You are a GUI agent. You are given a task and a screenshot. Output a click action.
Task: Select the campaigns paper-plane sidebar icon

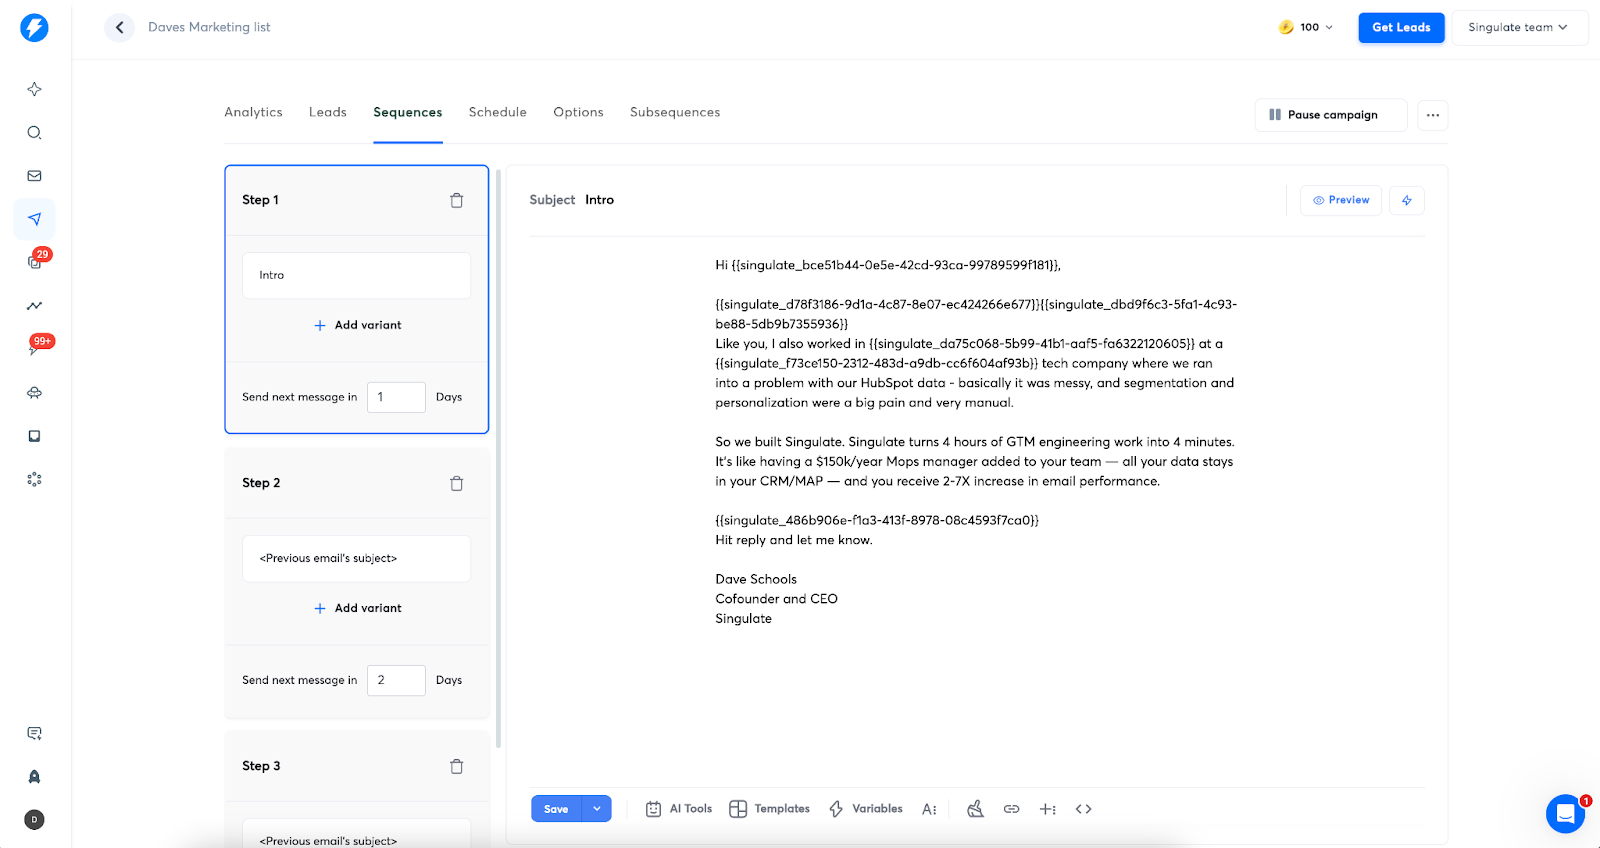[x=34, y=219]
